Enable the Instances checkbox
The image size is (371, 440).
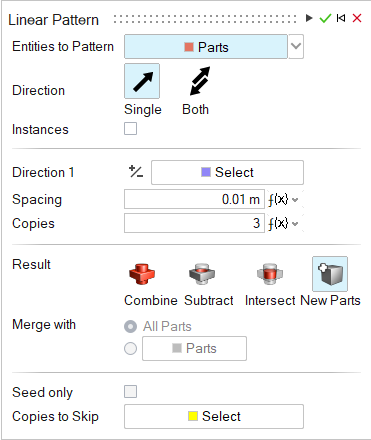point(130,129)
